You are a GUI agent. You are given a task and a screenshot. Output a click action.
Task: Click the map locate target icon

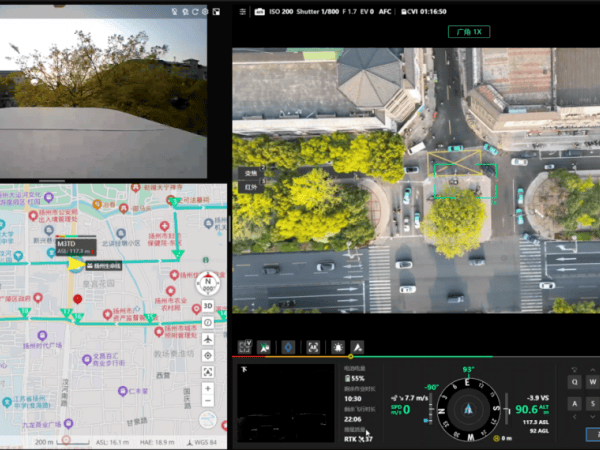click(x=208, y=355)
